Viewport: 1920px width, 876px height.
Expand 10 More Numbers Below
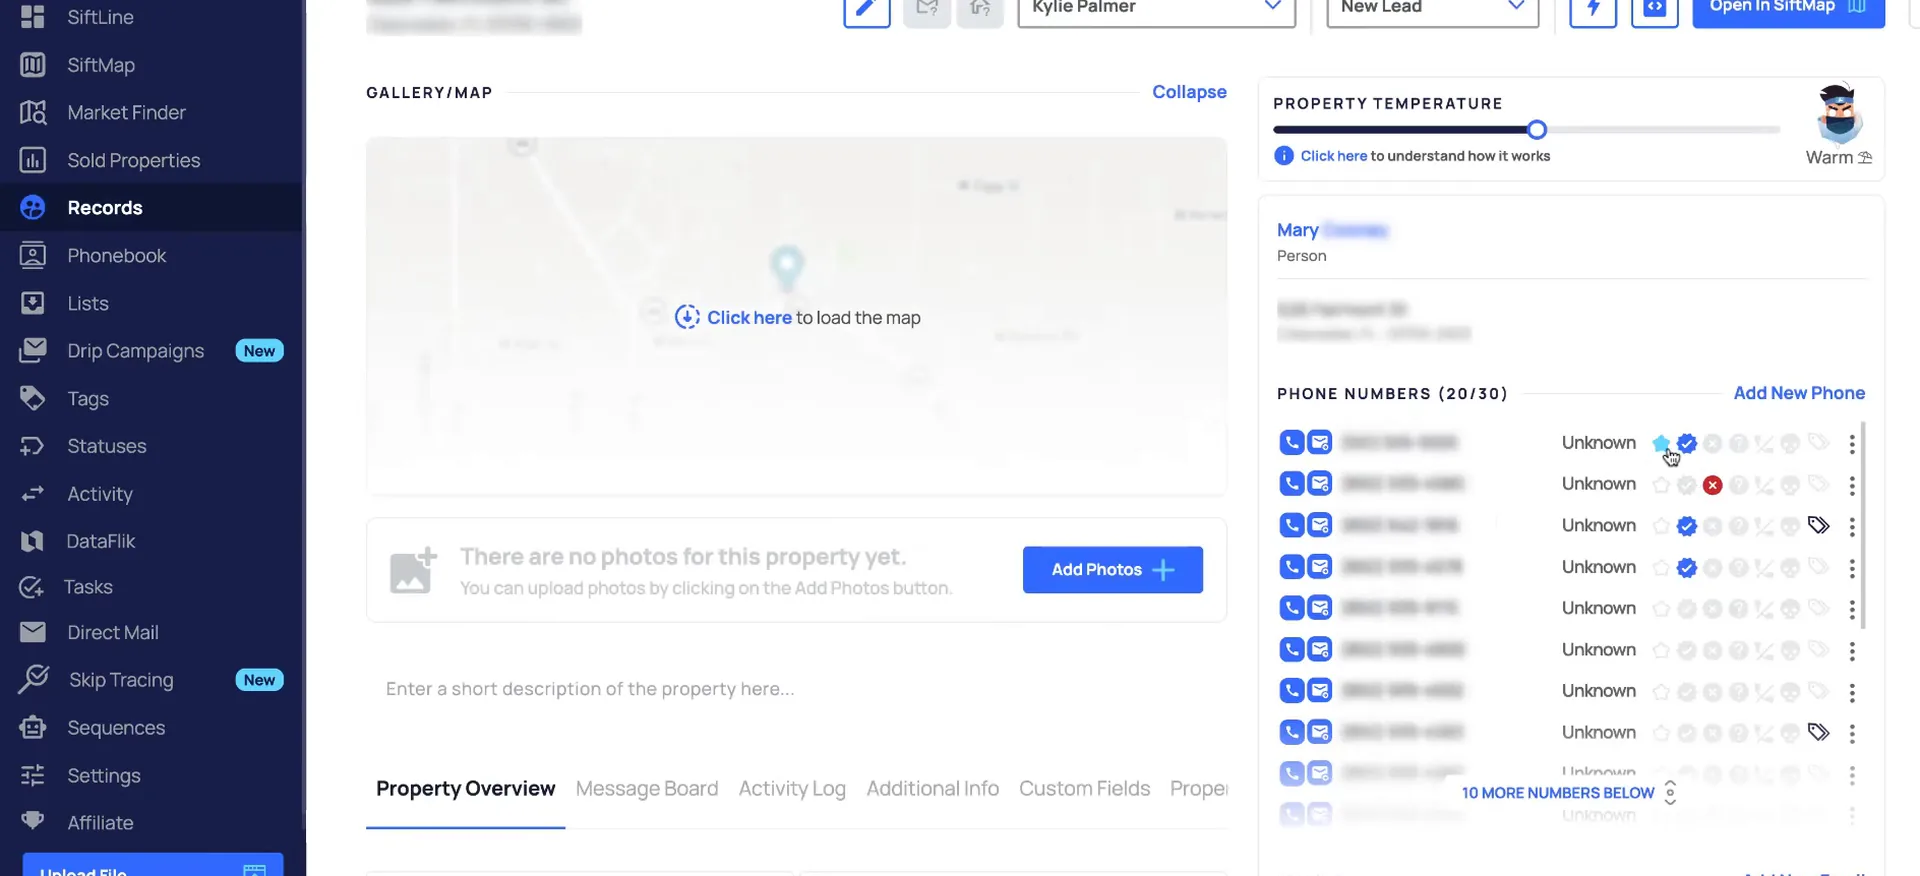1568,793
